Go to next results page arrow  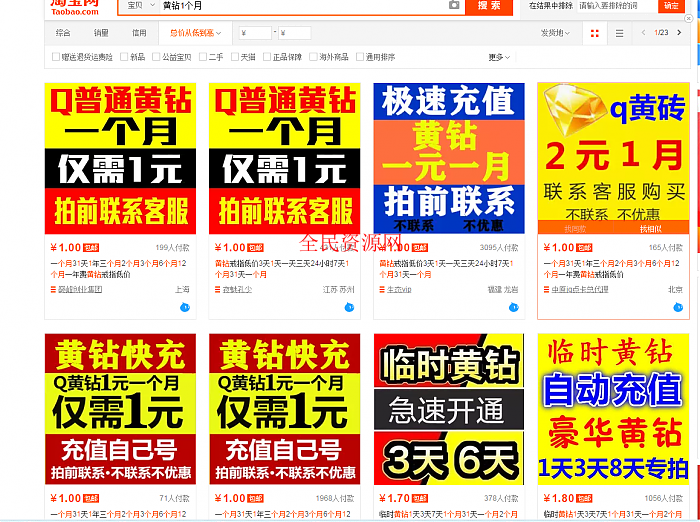pos(679,33)
